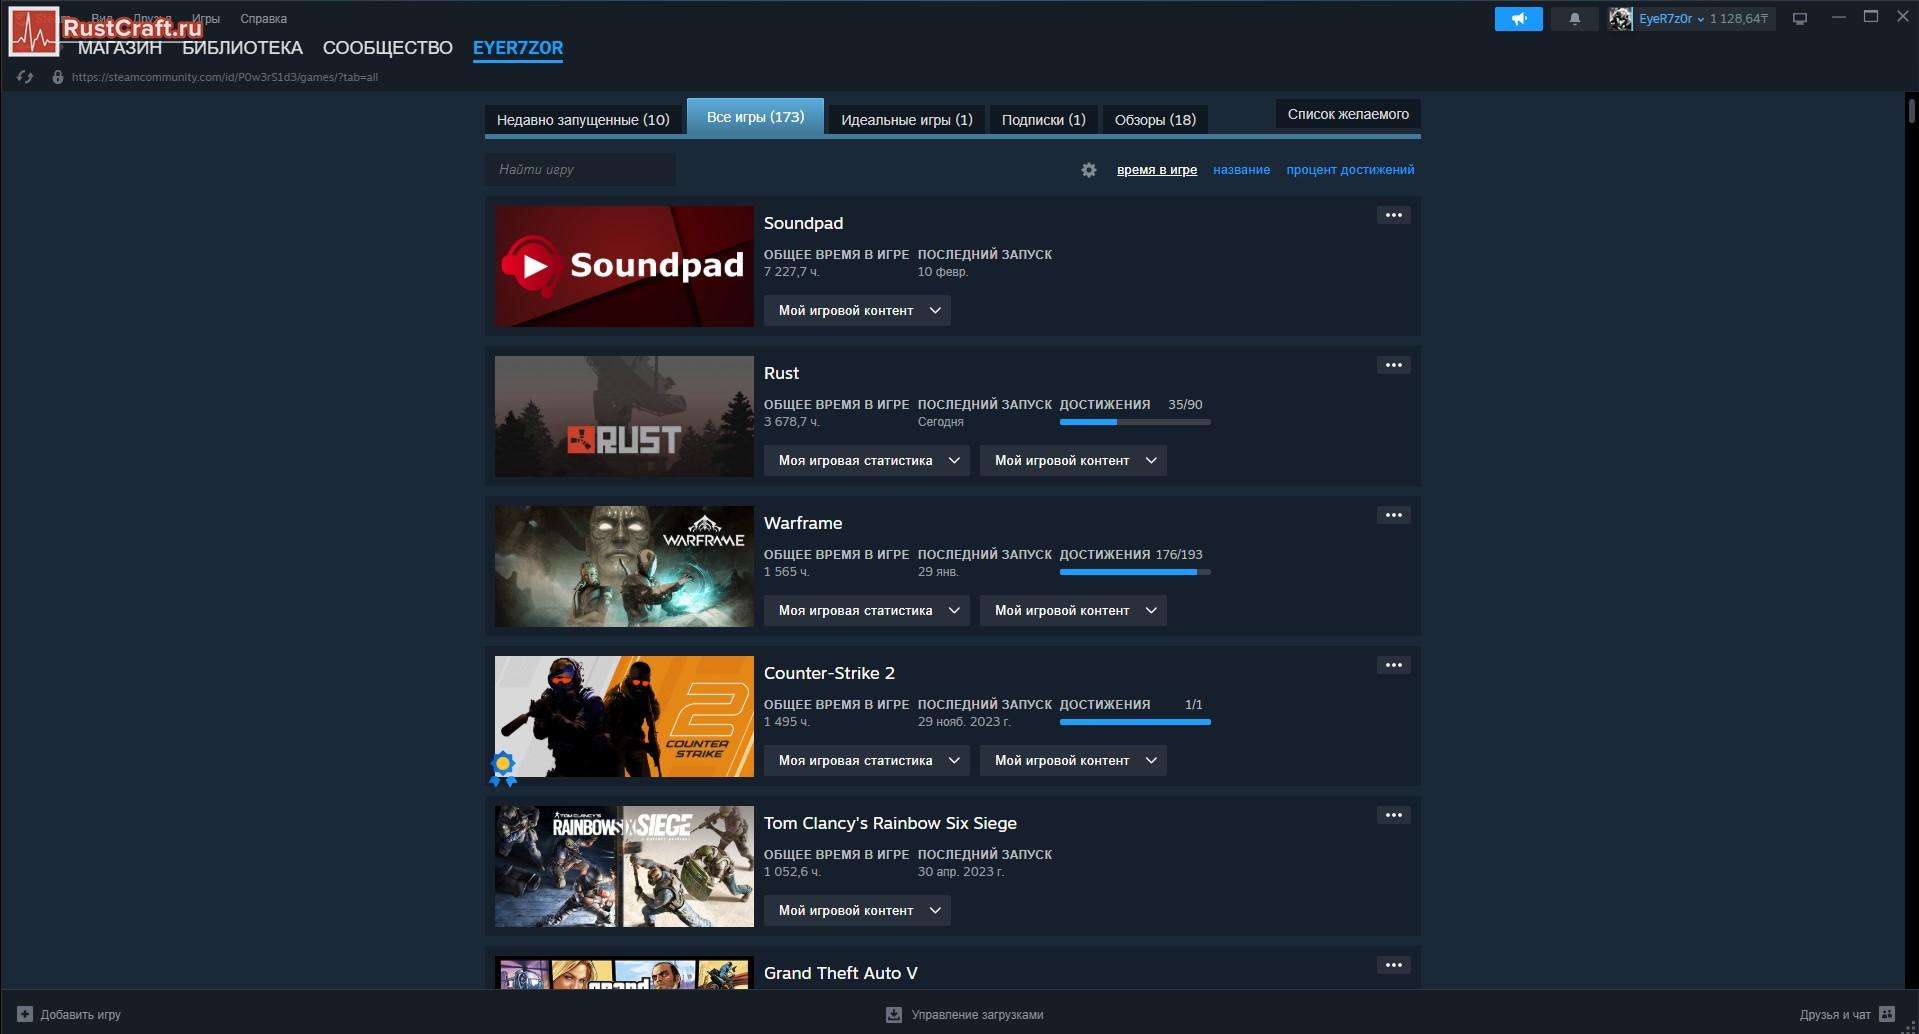
Task: Open the Reviews (18) tab
Action: pyautogui.click(x=1155, y=120)
